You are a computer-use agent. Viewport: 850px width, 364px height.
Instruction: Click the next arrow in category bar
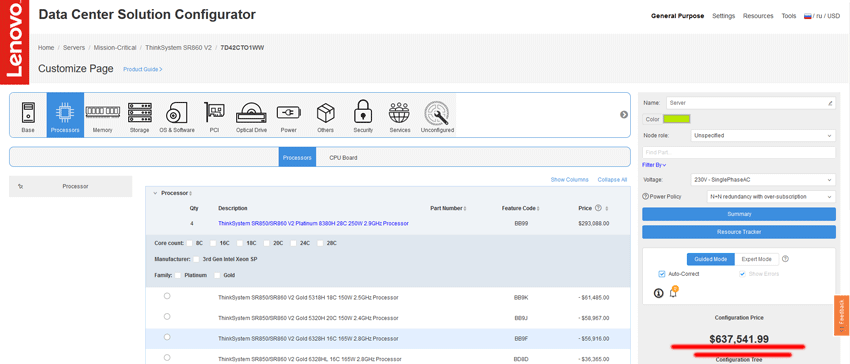coord(624,114)
